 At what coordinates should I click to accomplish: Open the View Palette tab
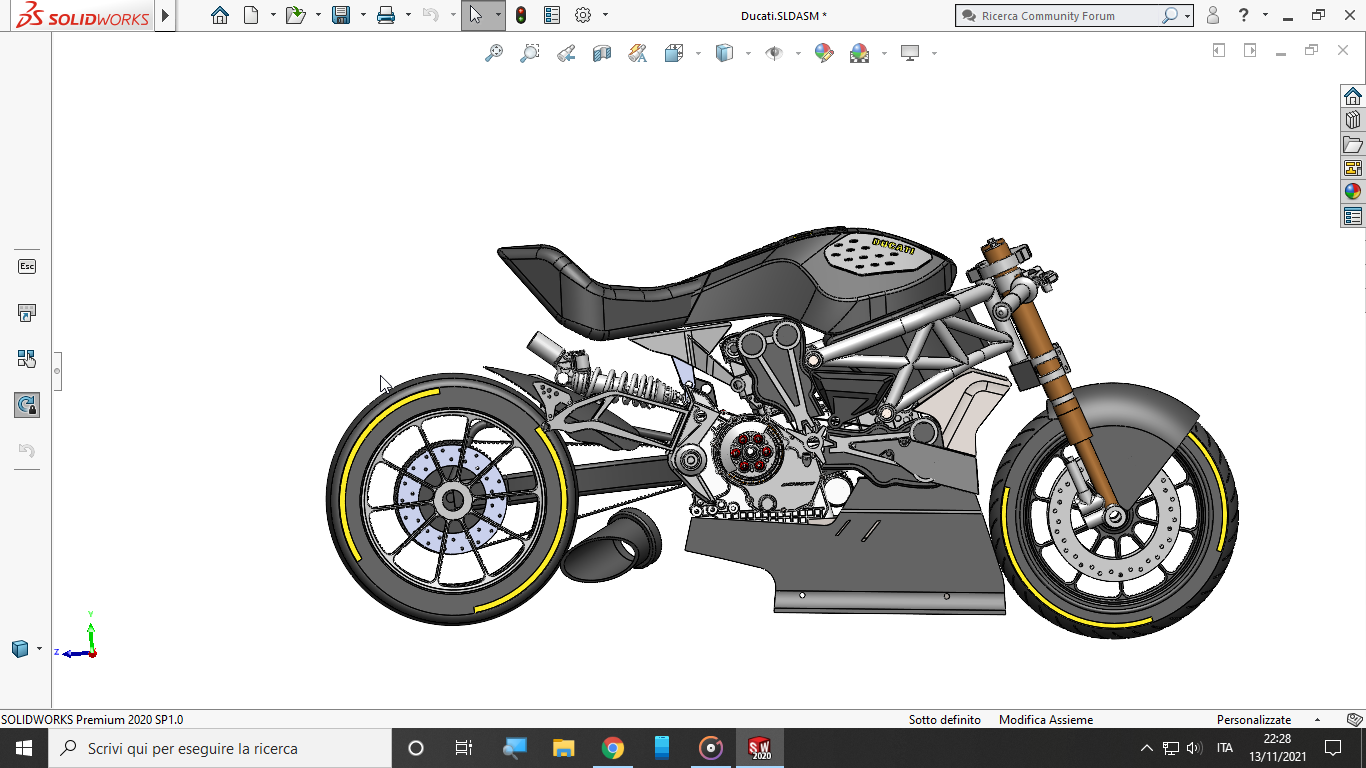(x=1353, y=168)
